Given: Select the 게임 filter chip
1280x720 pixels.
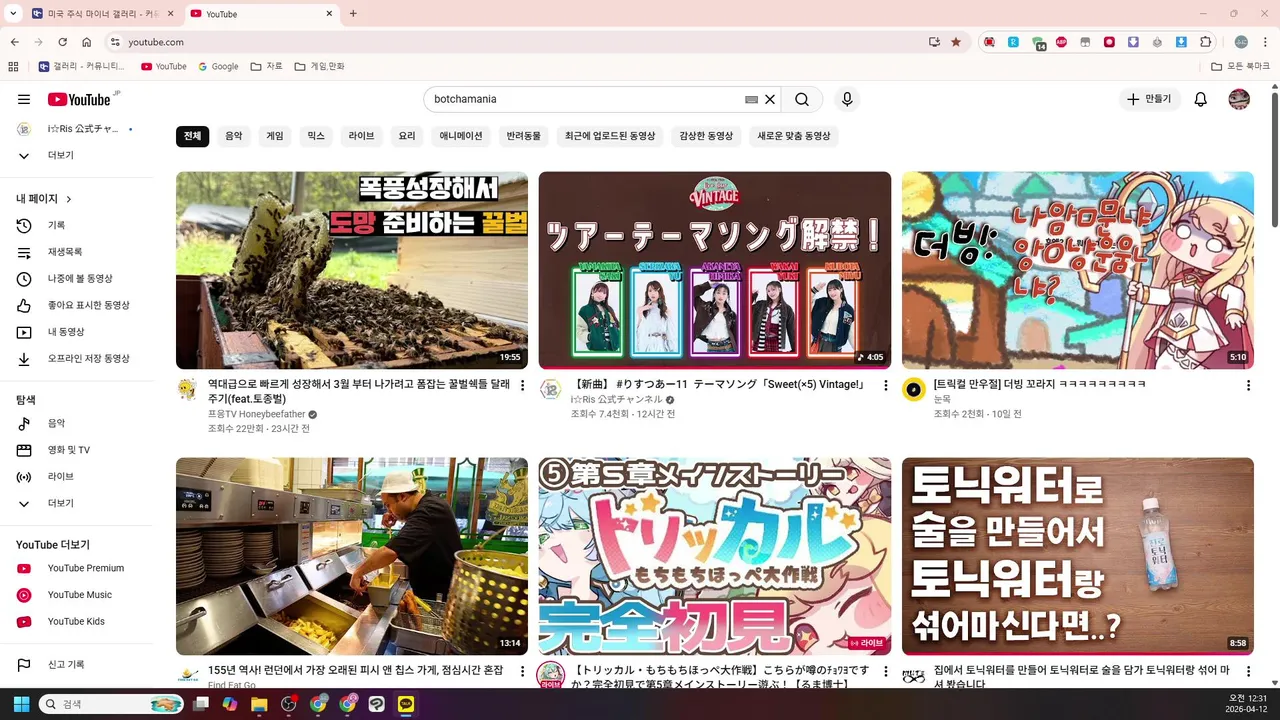Looking at the screenshot, I should tap(275, 136).
